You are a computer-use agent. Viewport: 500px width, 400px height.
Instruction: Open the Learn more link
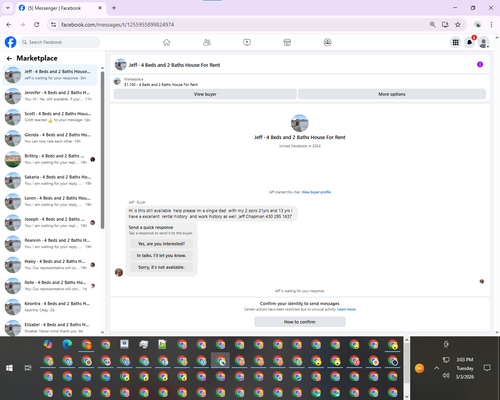(x=346, y=309)
